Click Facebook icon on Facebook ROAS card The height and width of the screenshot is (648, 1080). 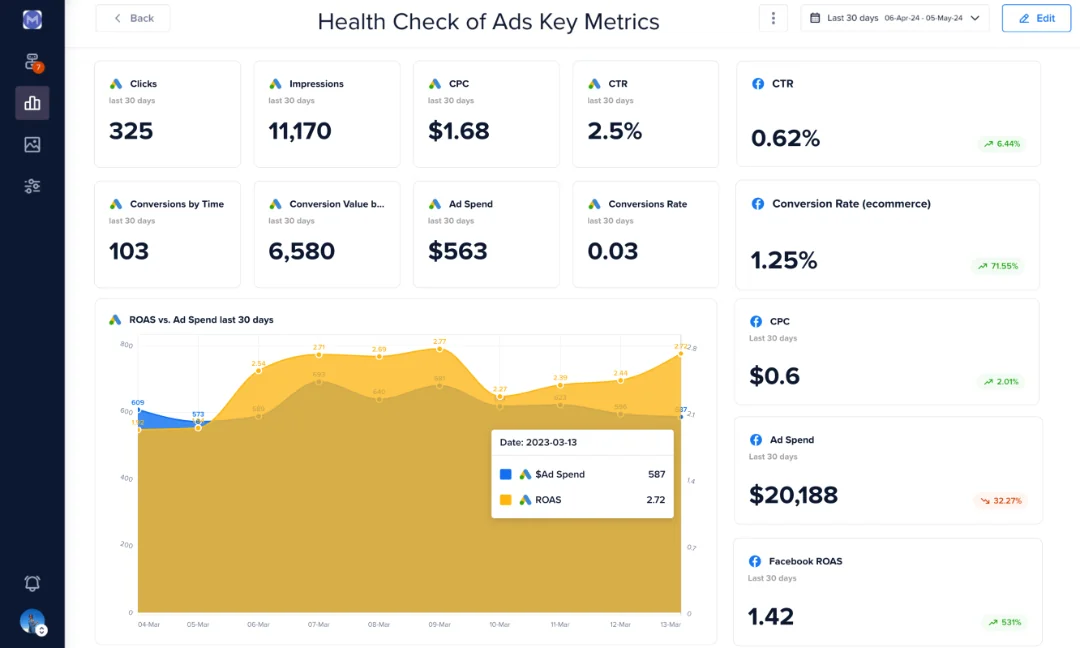[x=755, y=561]
